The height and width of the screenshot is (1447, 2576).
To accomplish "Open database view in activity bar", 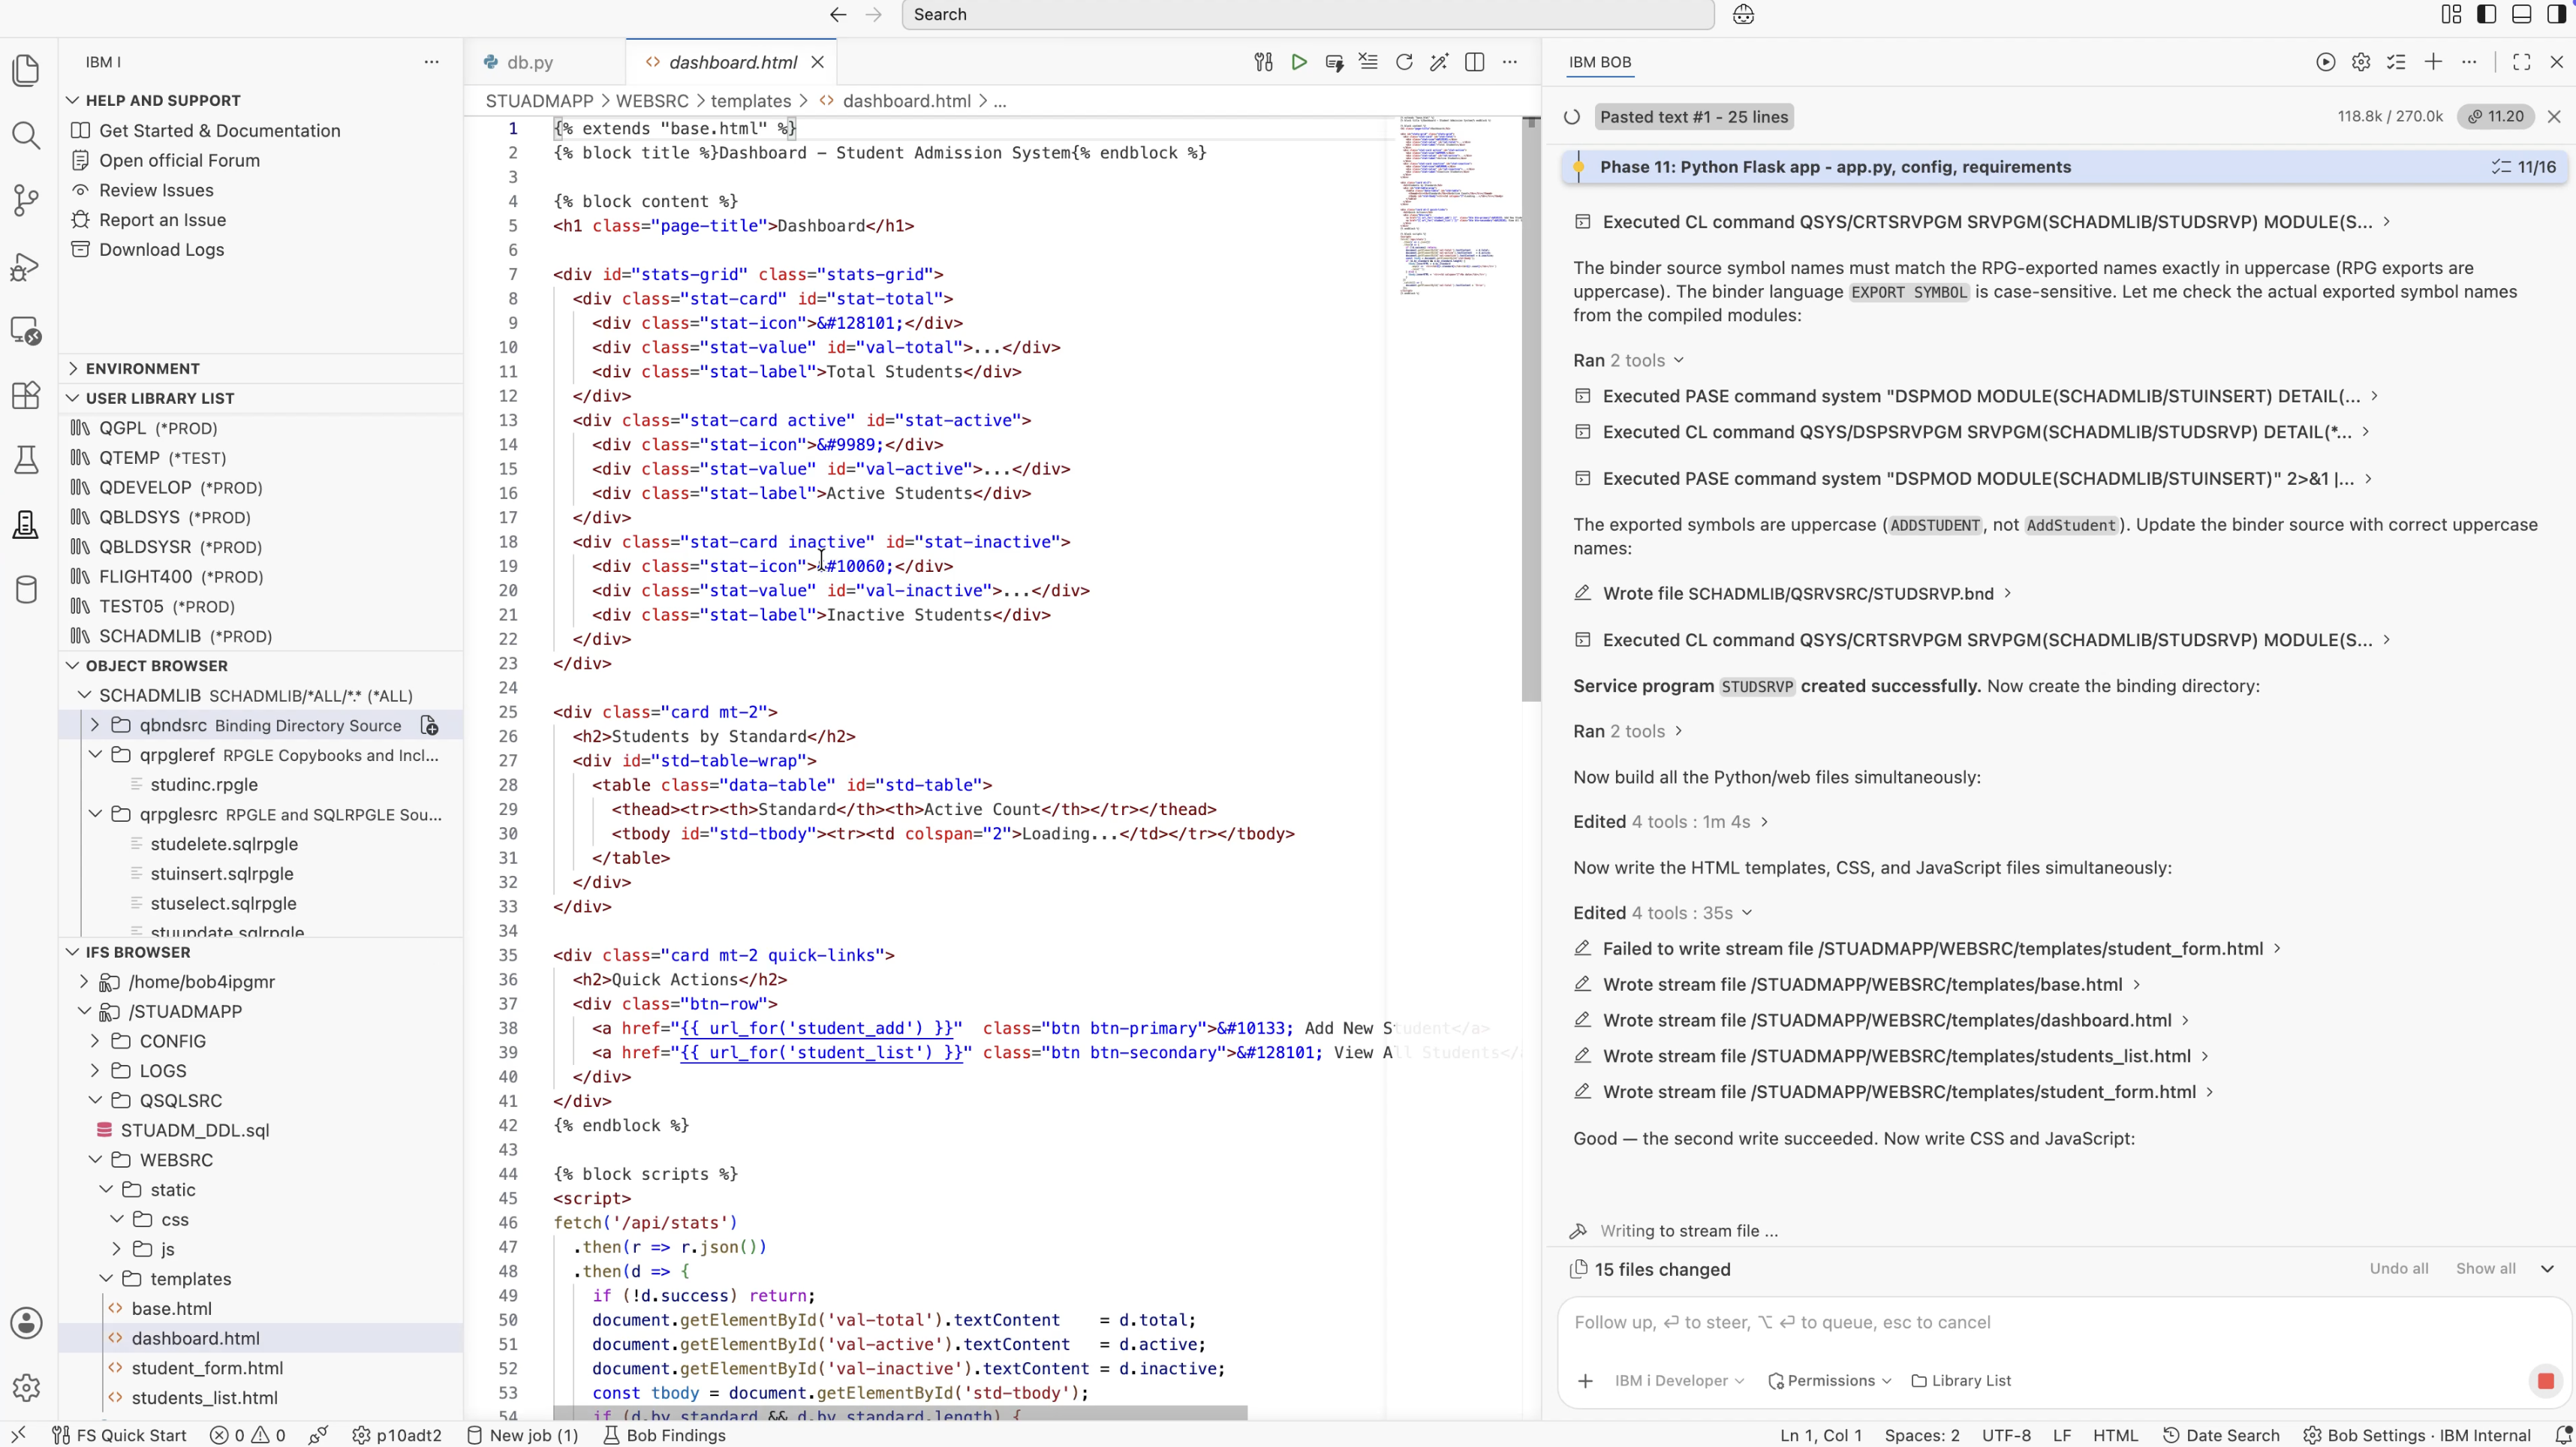I will coord(26,590).
